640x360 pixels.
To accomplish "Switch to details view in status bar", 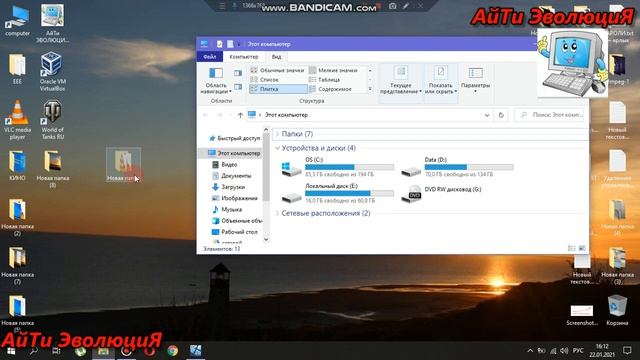I will [571, 248].
